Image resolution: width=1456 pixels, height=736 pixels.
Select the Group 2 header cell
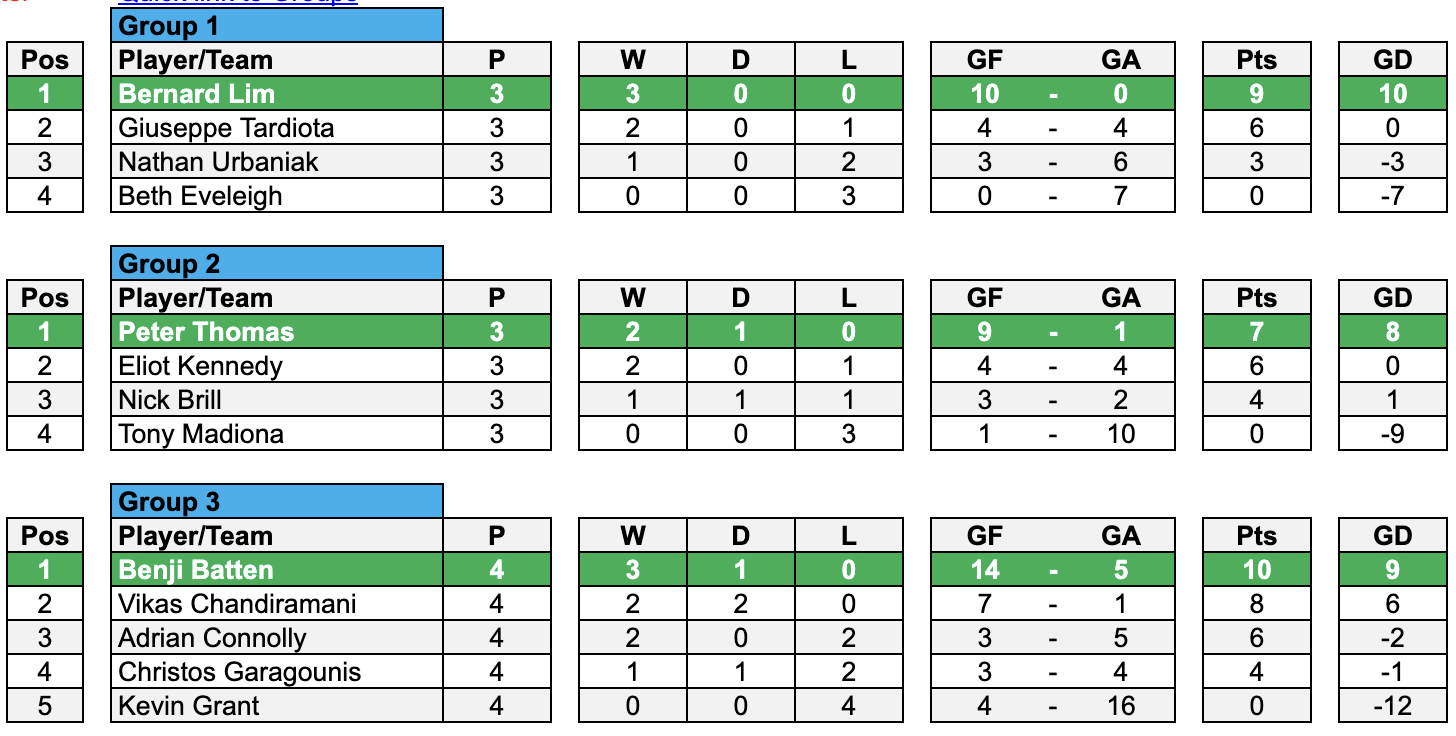(277, 263)
